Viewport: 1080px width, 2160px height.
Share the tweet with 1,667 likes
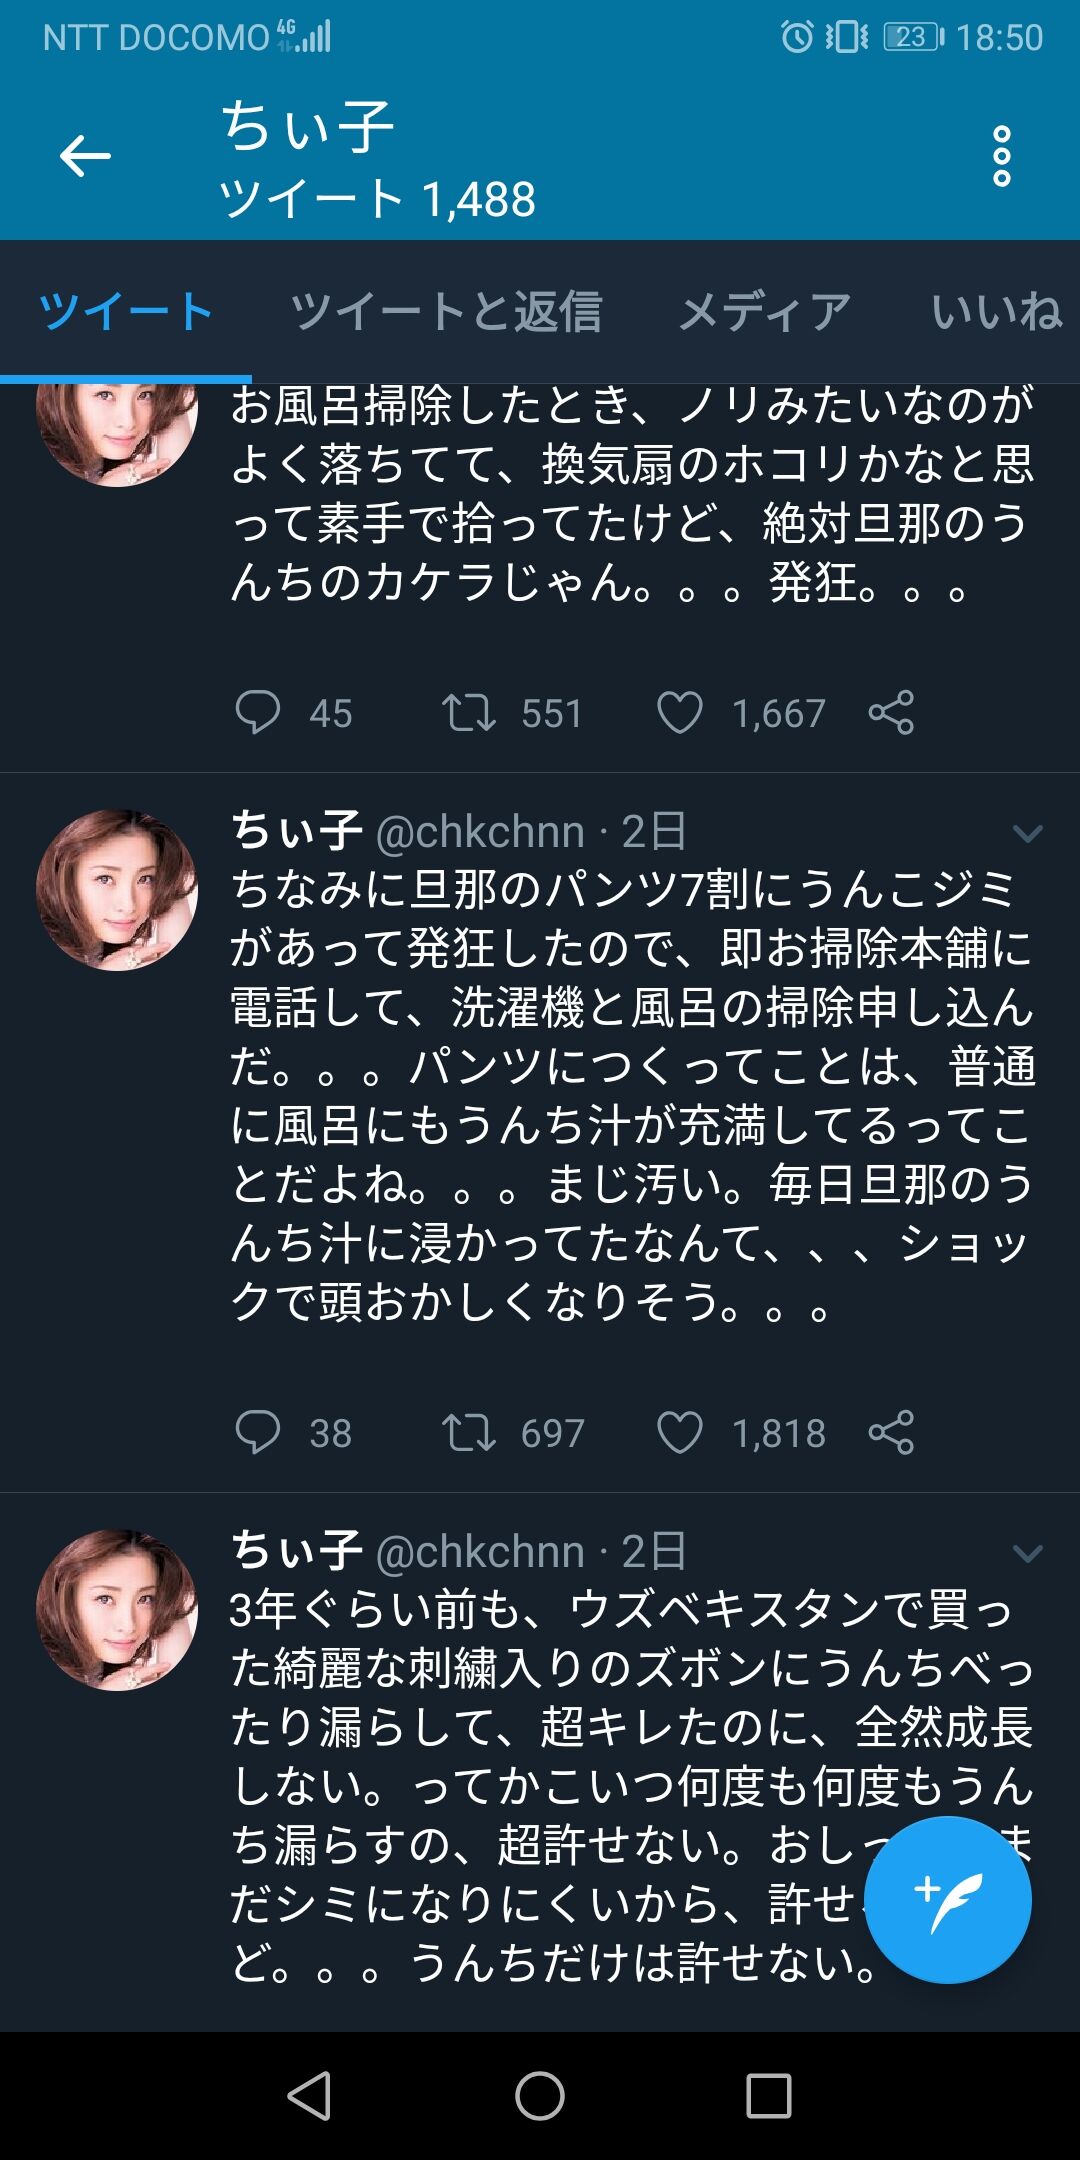[x=891, y=713]
